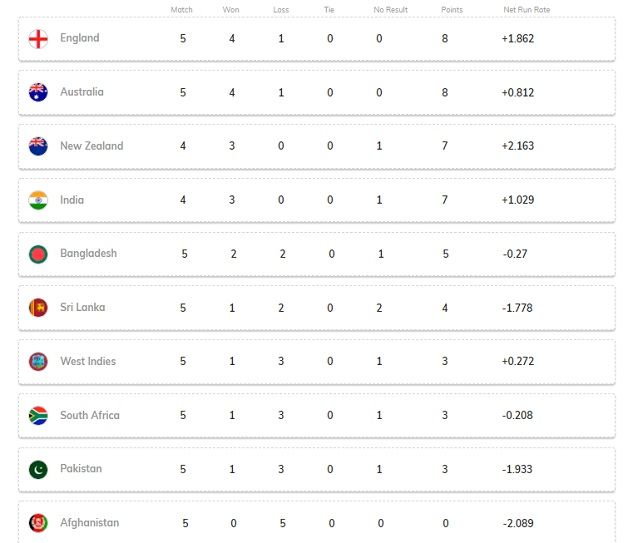Open the Pakistan team name link
Image resolution: width=628 pixels, height=543 pixels.
pos(81,469)
